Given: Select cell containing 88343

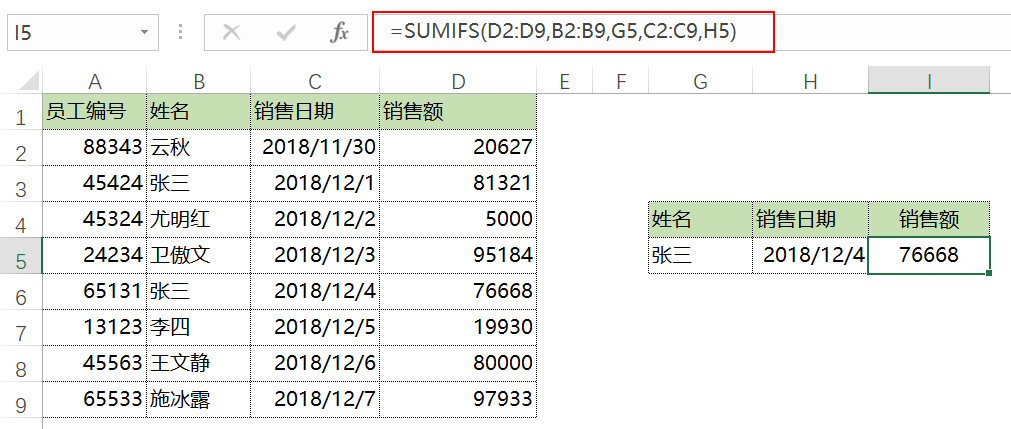Looking at the screenshot, I should 95,148.
